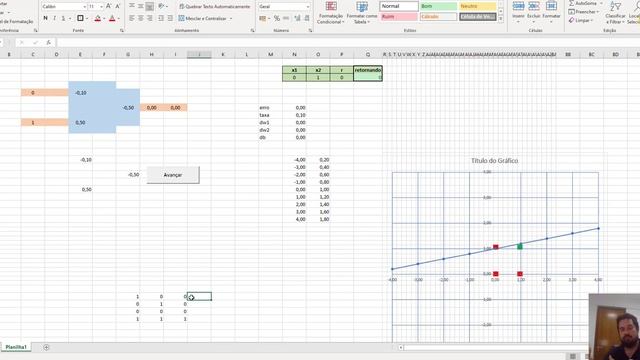
Task: Select the retornando header cell
Action: pos(368,70)
